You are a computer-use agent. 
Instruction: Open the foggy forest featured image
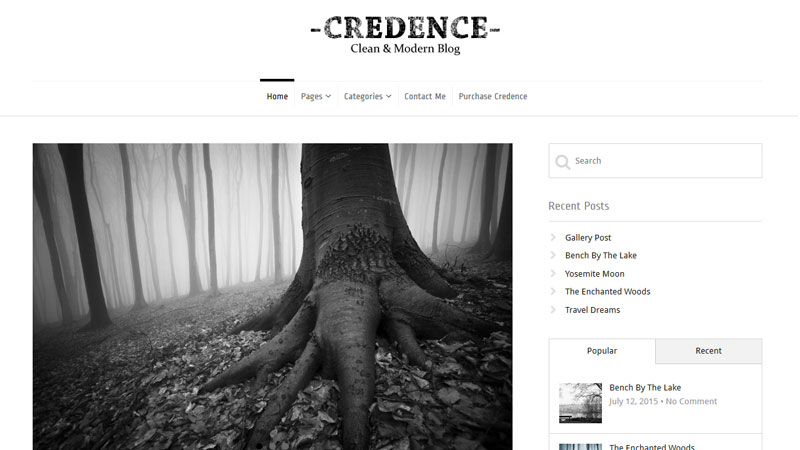(x=272, y=296)
